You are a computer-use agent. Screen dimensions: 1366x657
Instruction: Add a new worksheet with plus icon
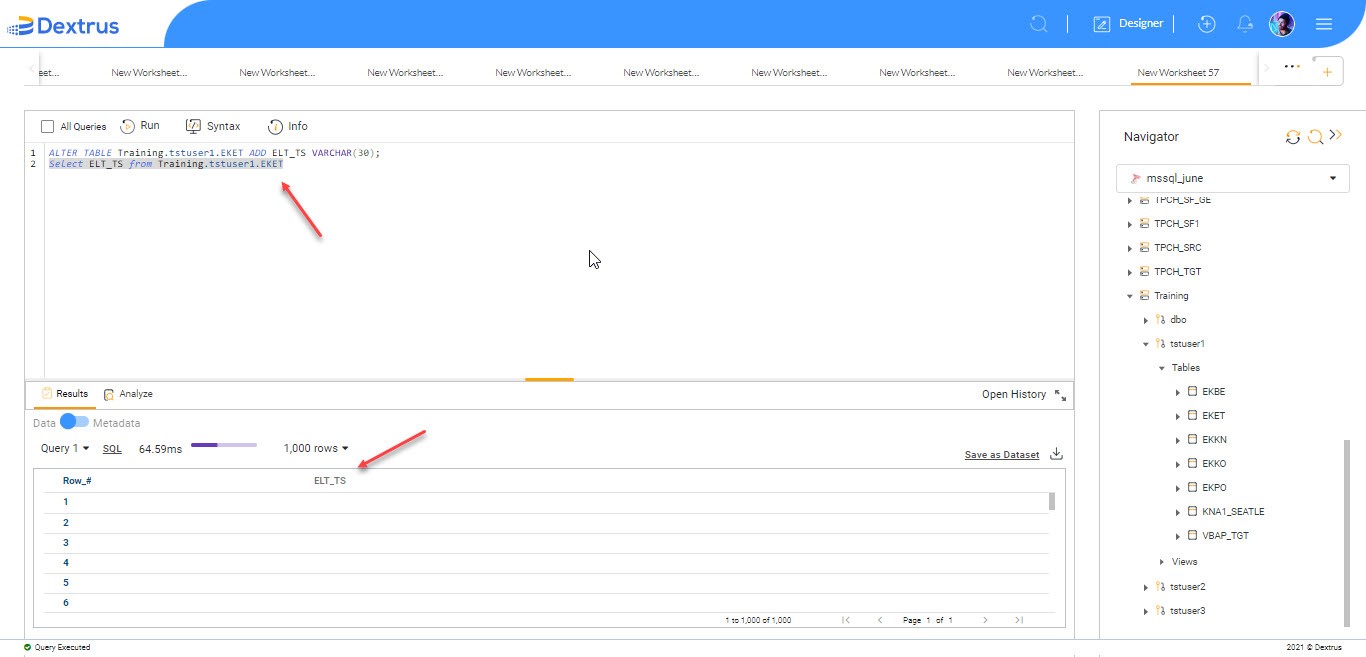(1327, 72)
